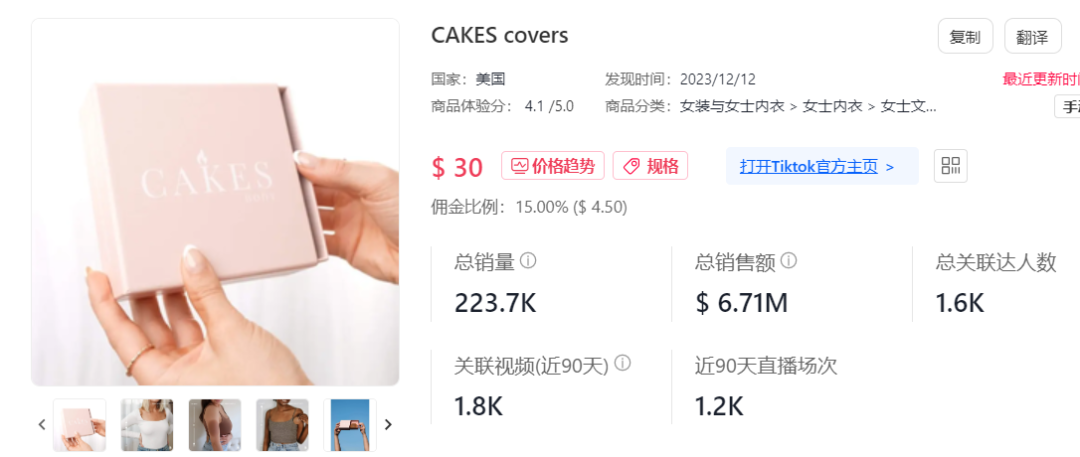Click 女装与女士内衣 category breadcrumb
The height and width of the screenshot is (457, 1080).
[732, 107]
